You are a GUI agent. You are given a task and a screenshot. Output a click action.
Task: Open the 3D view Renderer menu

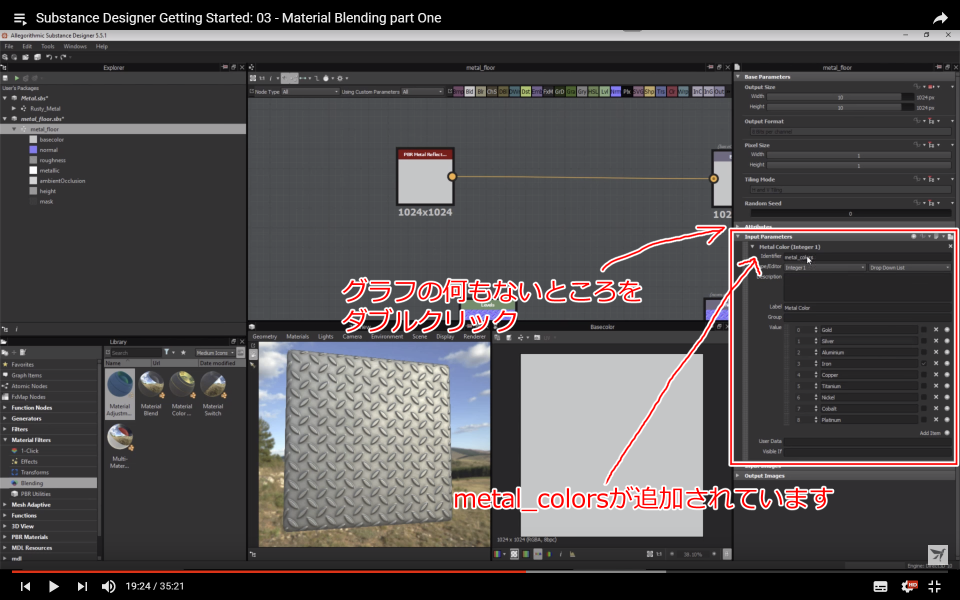tap(474, 337)
